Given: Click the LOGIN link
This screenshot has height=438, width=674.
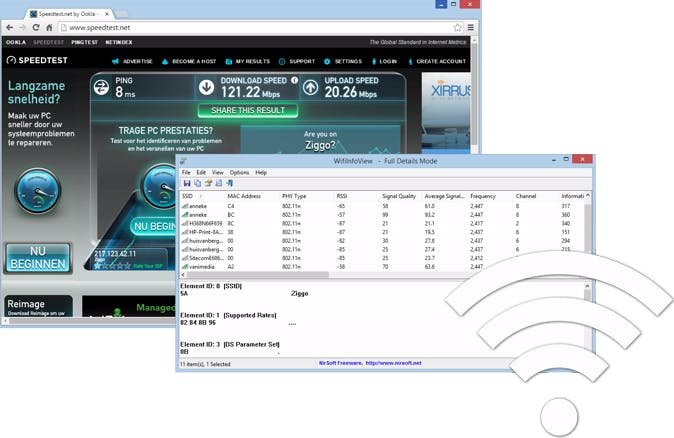Looking at the screenshot, I should pos(384,61).
